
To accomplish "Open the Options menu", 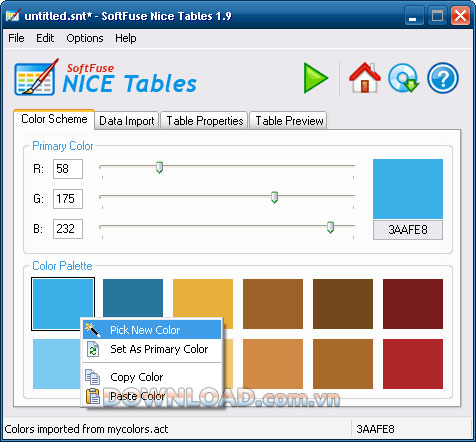I will (85, 38).
